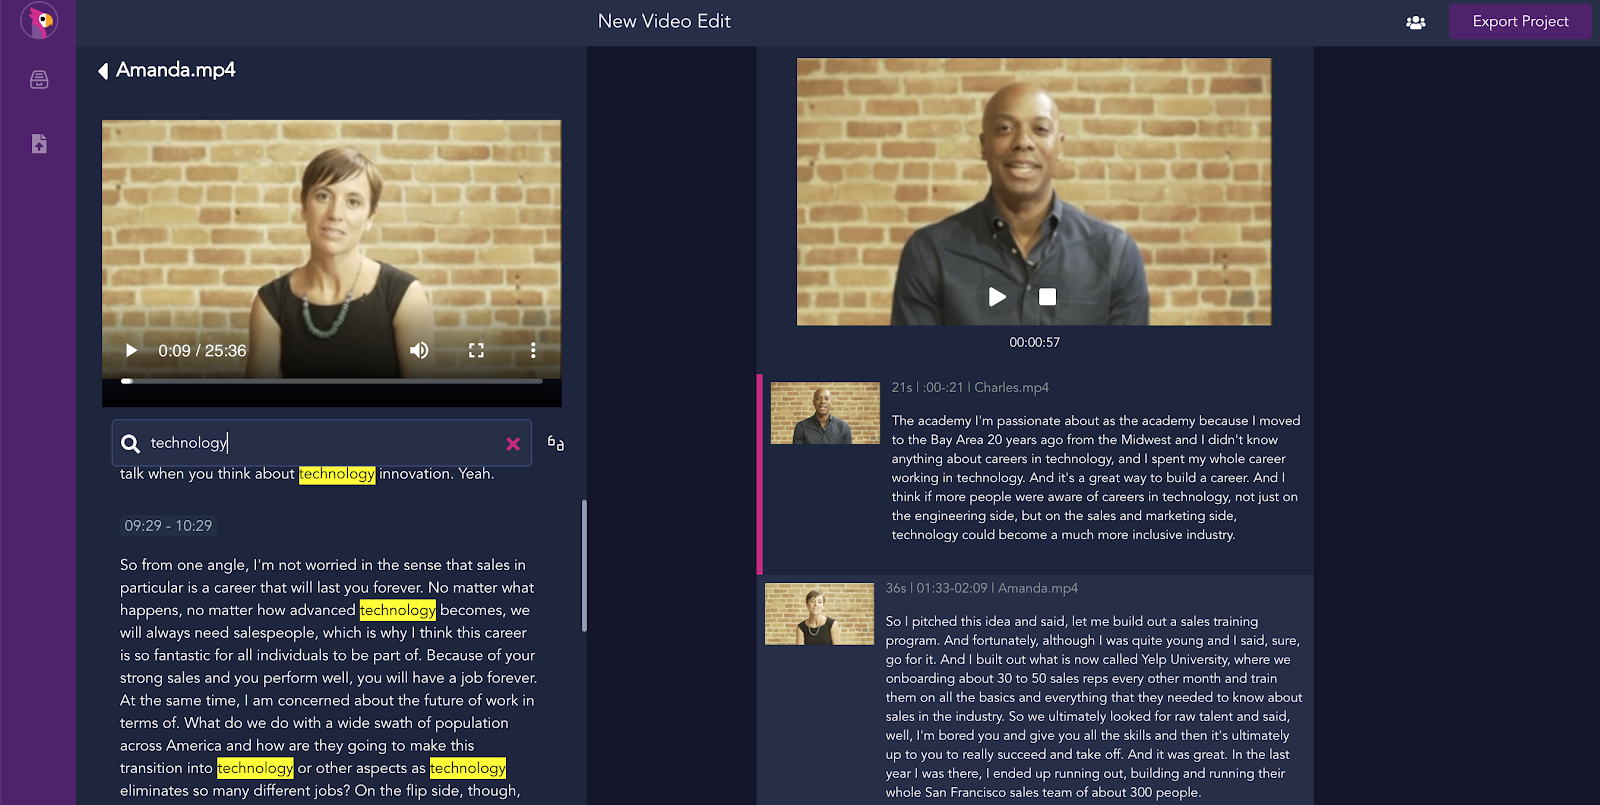Open the library drawer sidebar icon

tap(39, 80)
